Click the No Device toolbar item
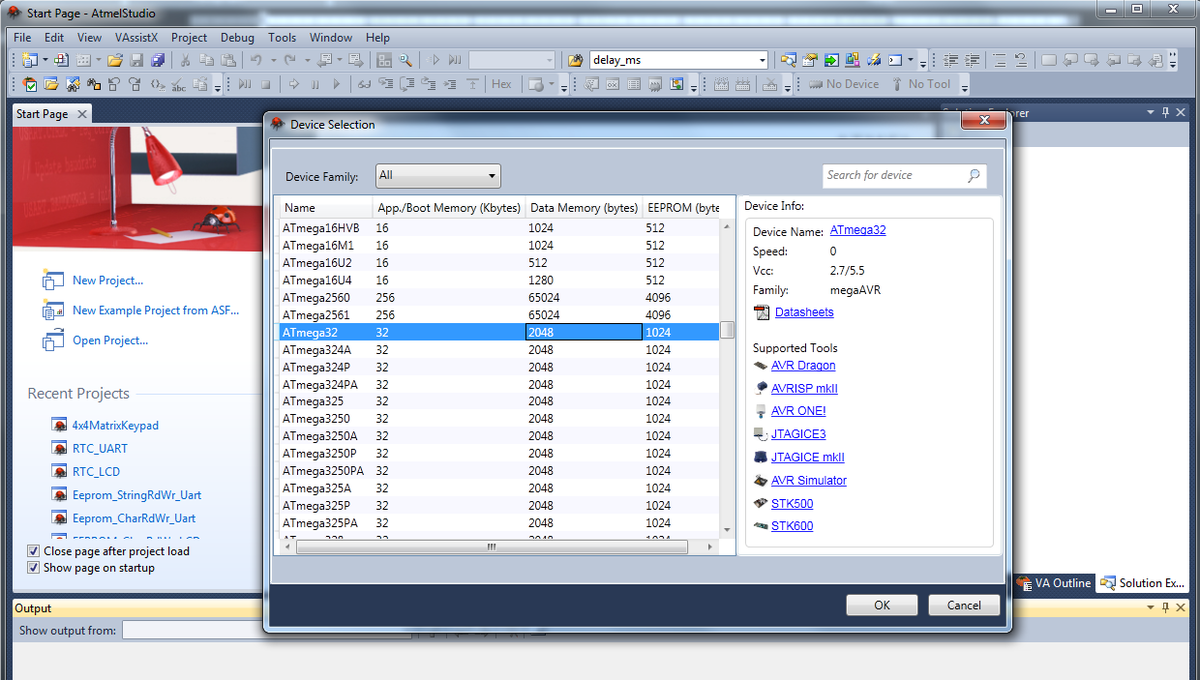The width and height of the screenshot is (1200, 680). (x=844, y=84)
